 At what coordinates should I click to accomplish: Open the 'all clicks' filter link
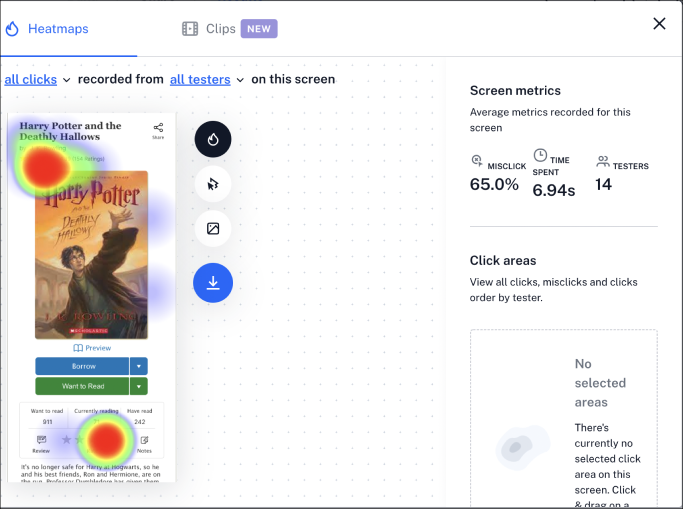click(x=30, y=79)
